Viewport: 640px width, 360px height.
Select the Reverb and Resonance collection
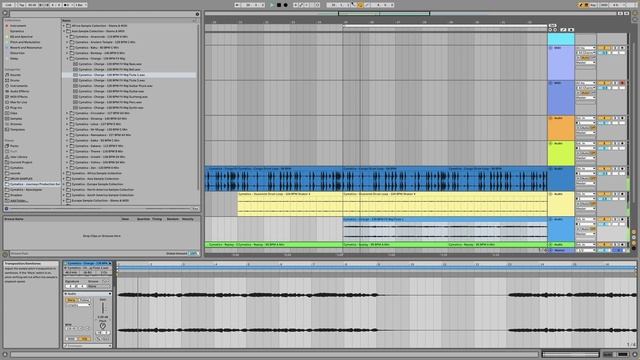(26, 48)
